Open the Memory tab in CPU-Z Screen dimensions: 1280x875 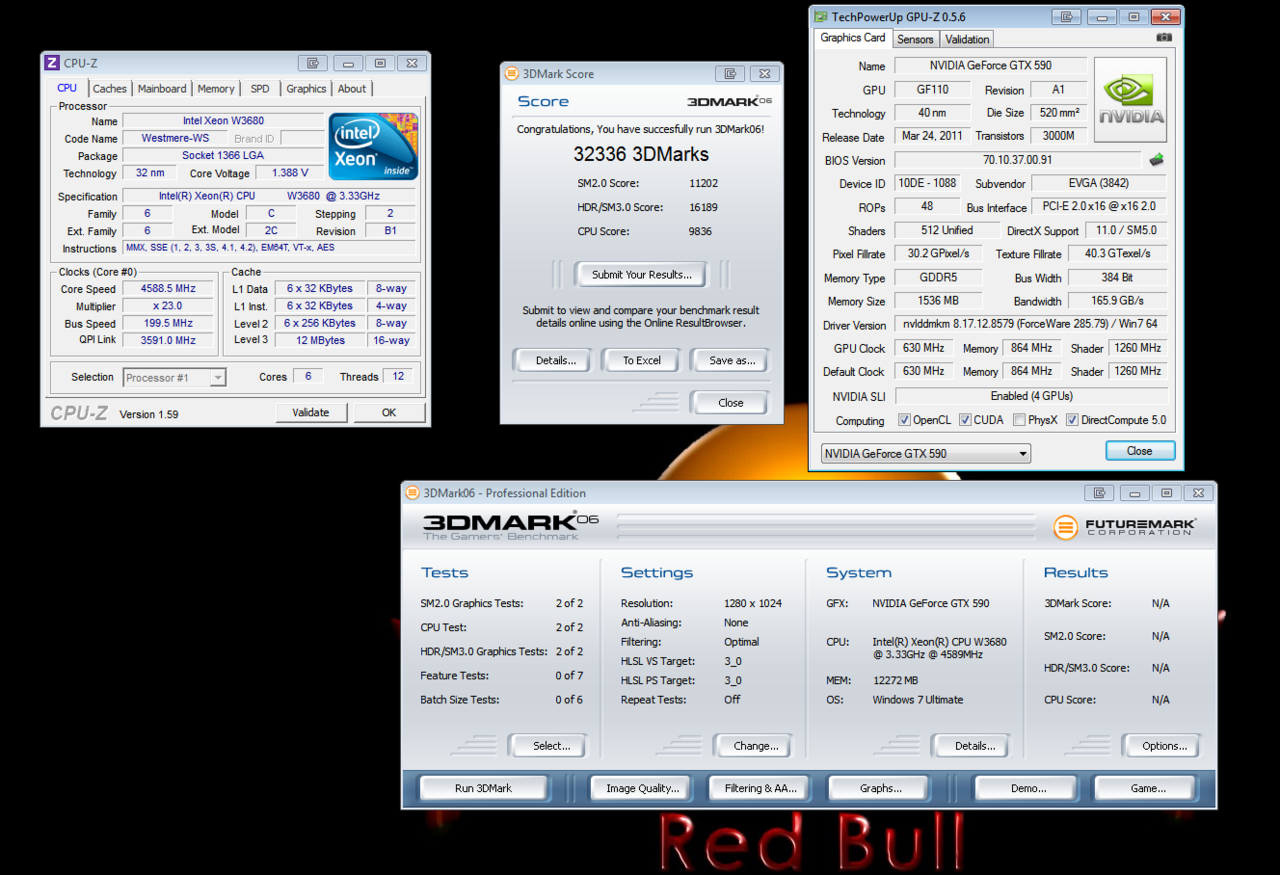tap(216, 89)
